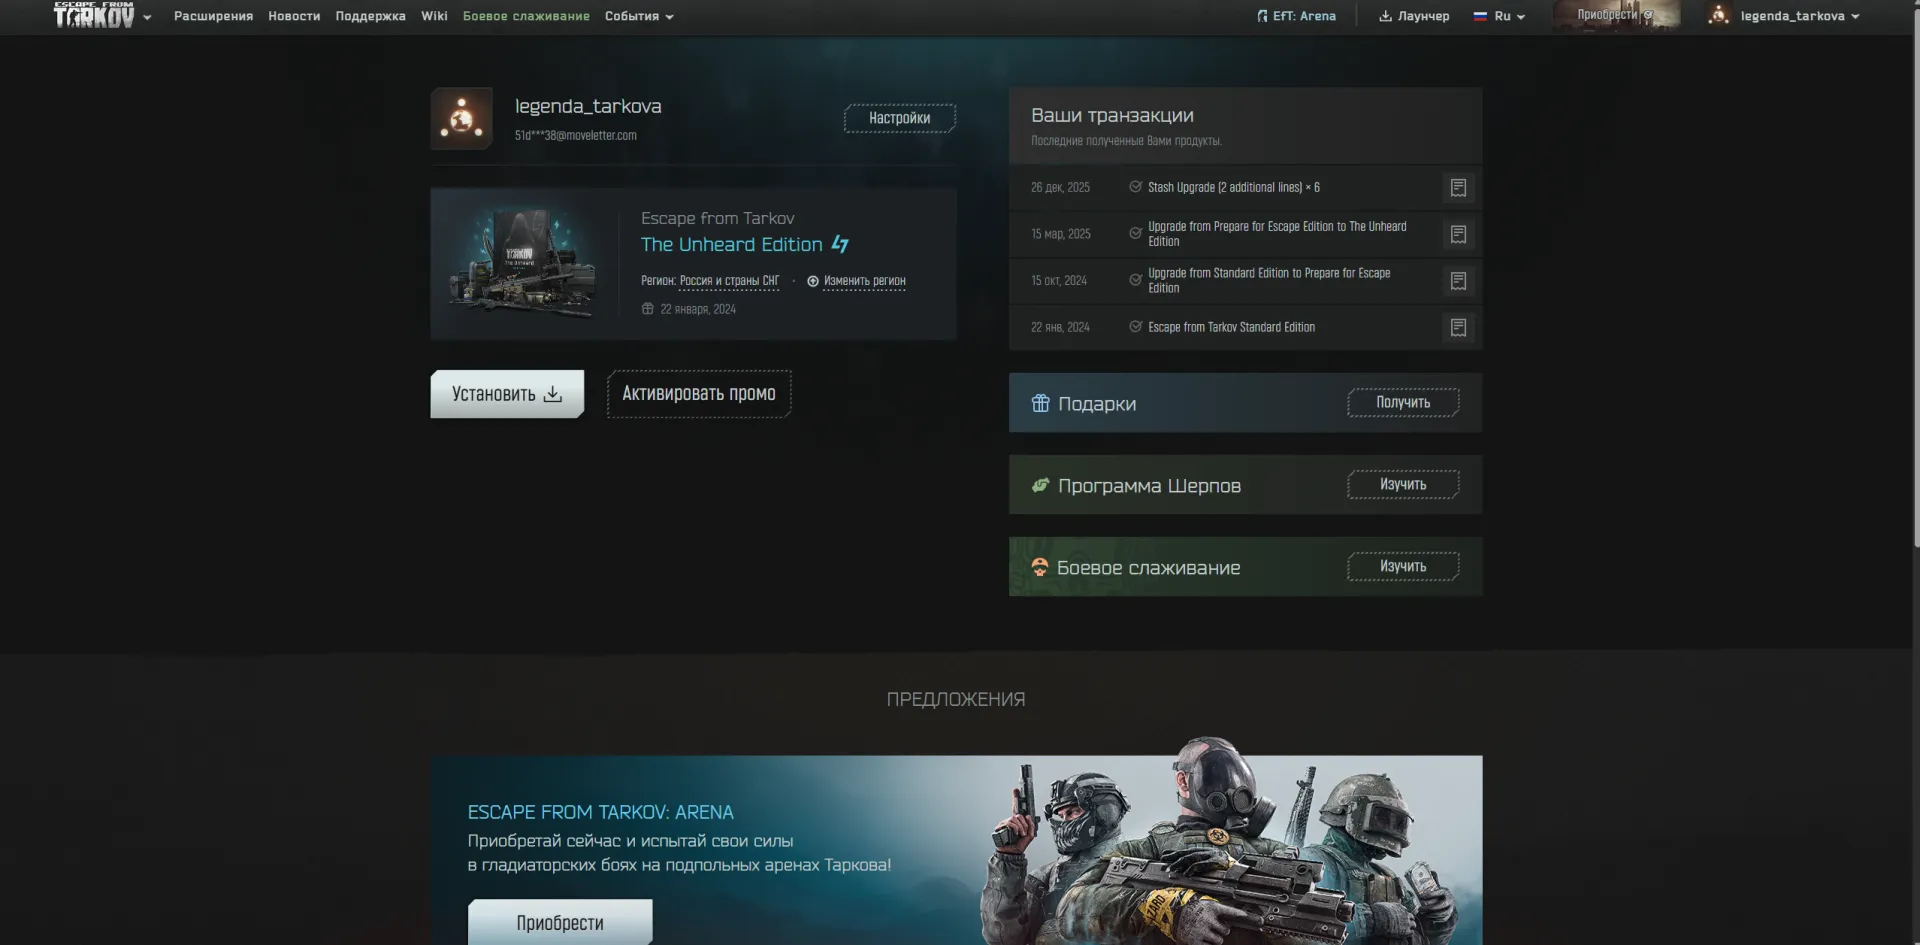Image resolution: width=1920 pixels, height=945 pixels.
Task: Click the gift icon beside Подарки
Action: click(1040, 403)
